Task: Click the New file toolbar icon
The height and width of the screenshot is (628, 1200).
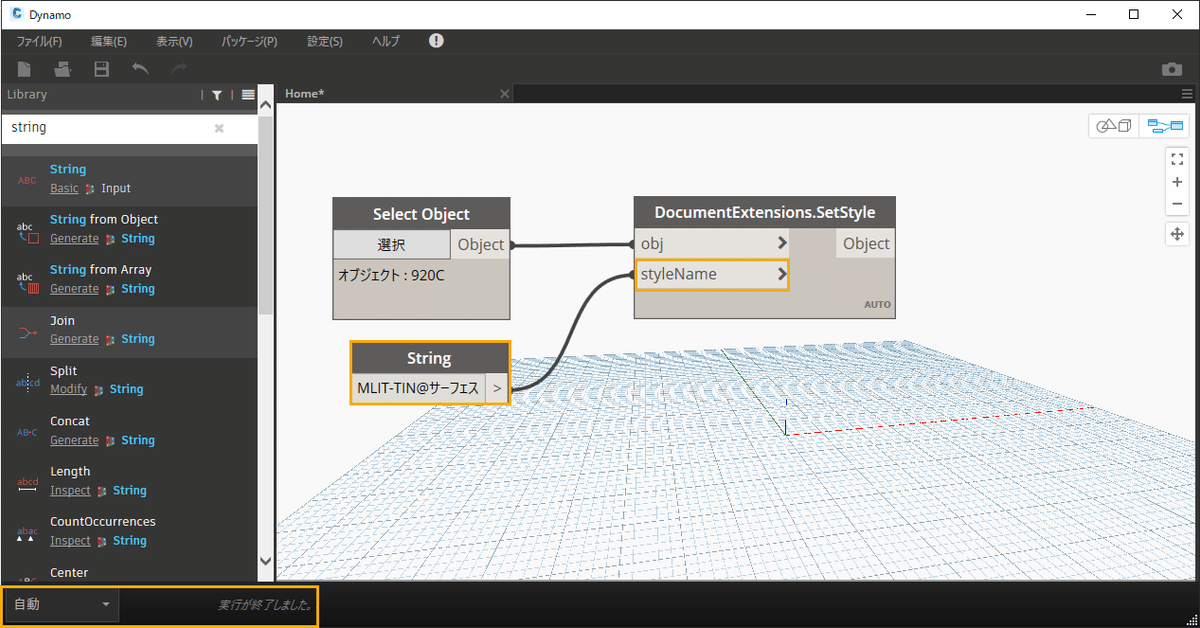Action: coord(24,69)
